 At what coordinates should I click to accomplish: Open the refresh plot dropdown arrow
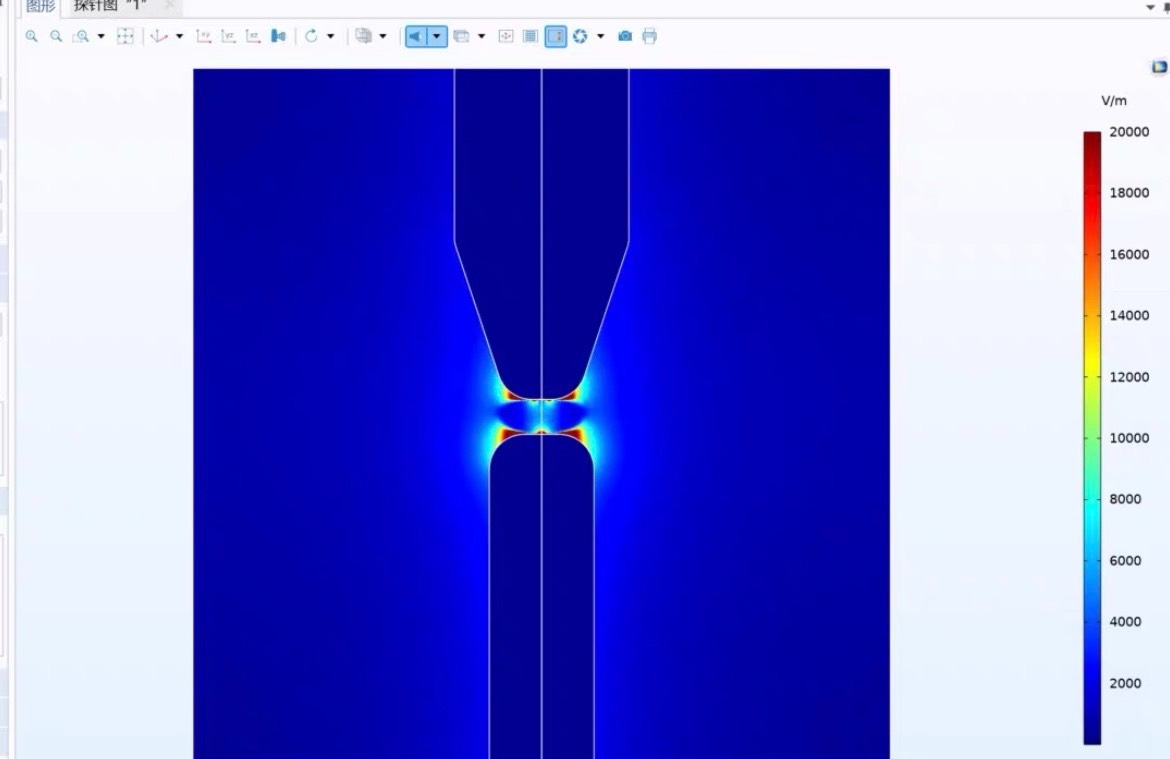pyautogui.click(x=601, y=36)
